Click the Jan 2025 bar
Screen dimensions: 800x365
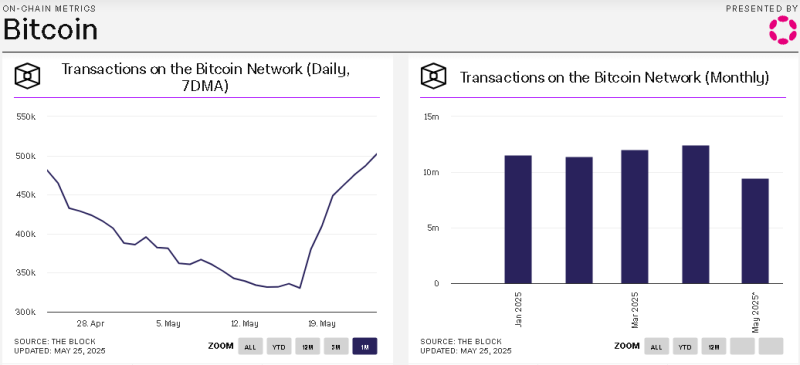518,220
